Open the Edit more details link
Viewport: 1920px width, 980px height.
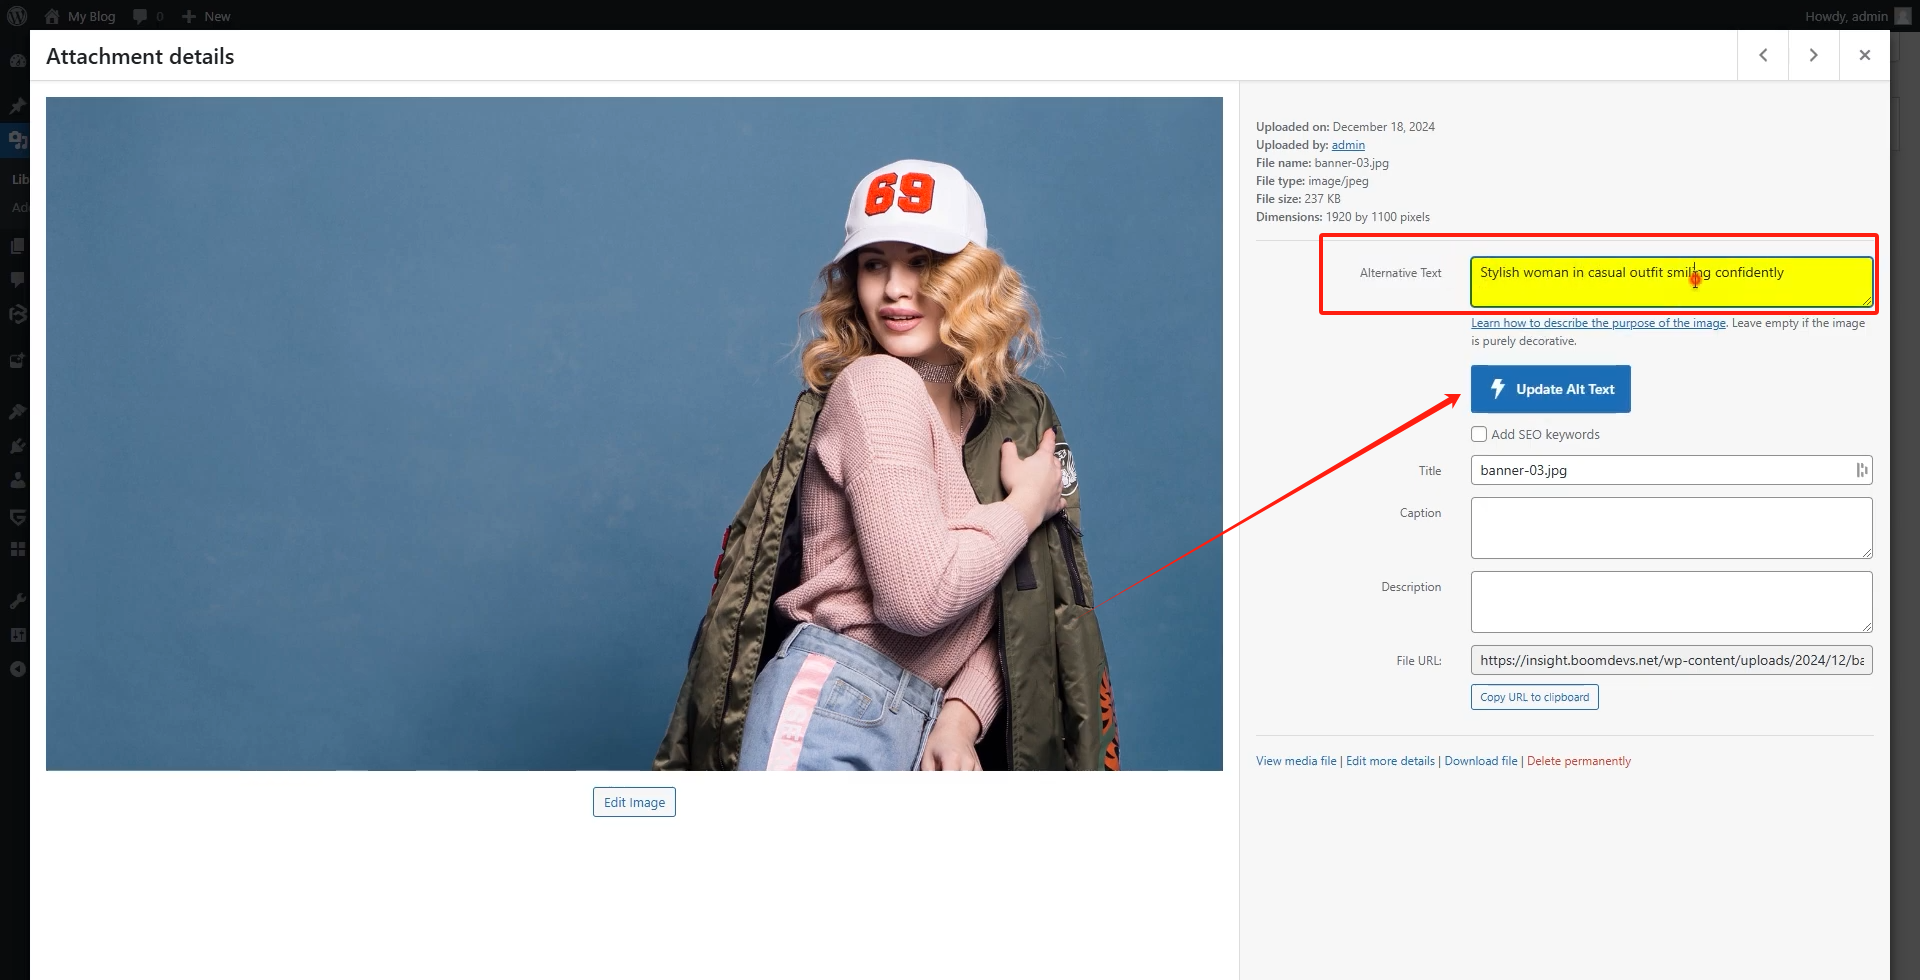[1390, 761]
